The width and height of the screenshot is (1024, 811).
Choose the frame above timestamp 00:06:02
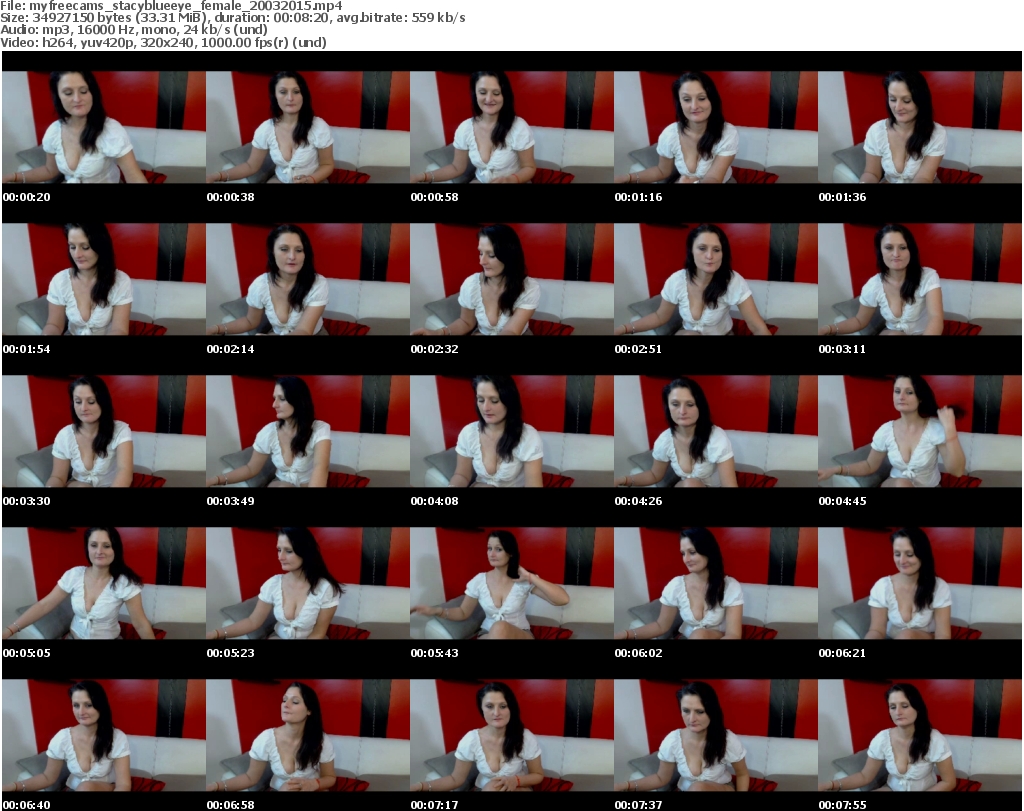point(716,583)
